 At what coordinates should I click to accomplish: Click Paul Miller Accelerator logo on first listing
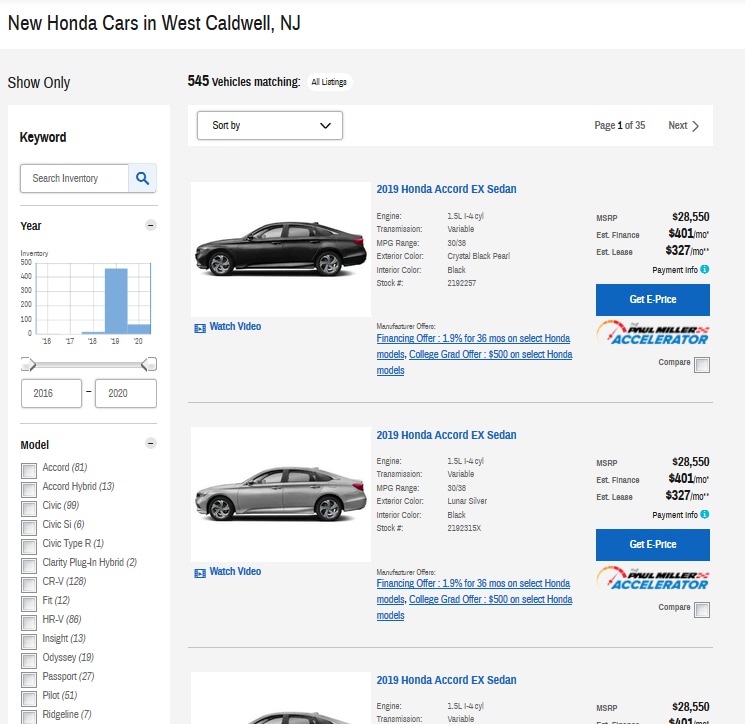[x=653, y=333]
